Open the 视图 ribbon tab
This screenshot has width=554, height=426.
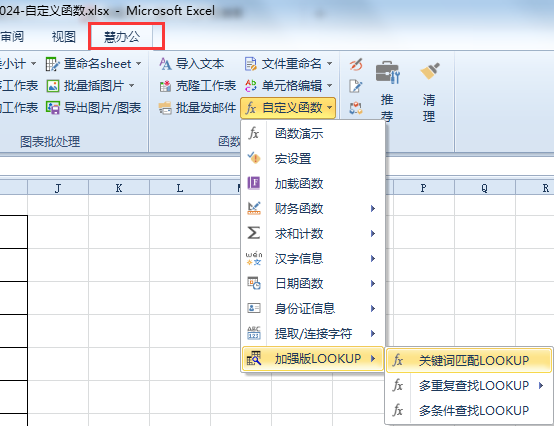click(x=64, y=36)
